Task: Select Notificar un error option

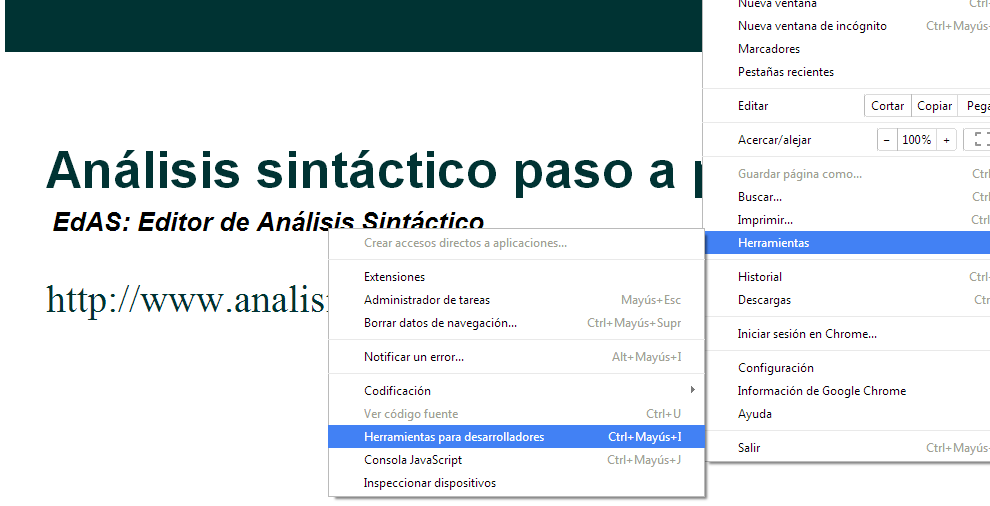Action: [414, 357]
